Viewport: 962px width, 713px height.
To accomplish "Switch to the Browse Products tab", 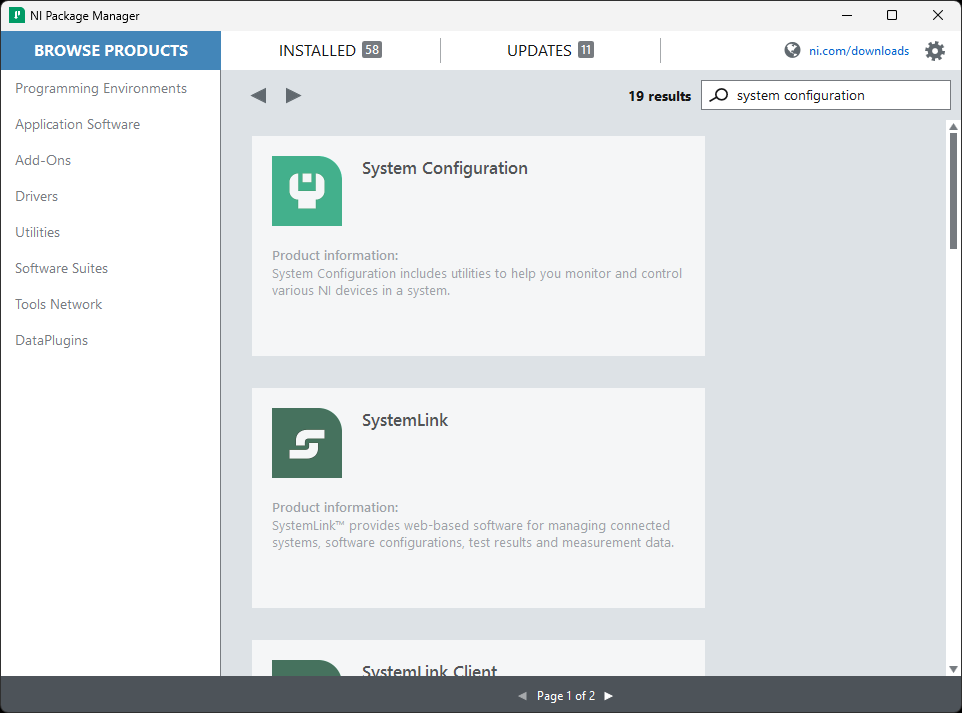I will (110, 50).
